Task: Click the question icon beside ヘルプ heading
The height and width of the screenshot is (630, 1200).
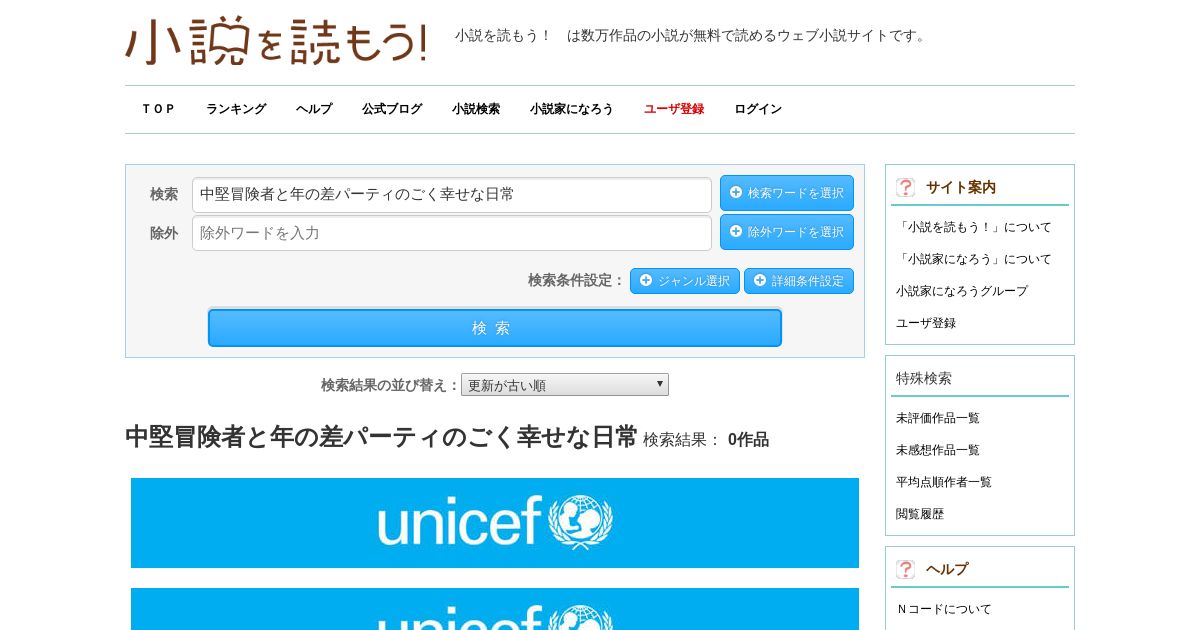Action: click(x=905, y=569)
